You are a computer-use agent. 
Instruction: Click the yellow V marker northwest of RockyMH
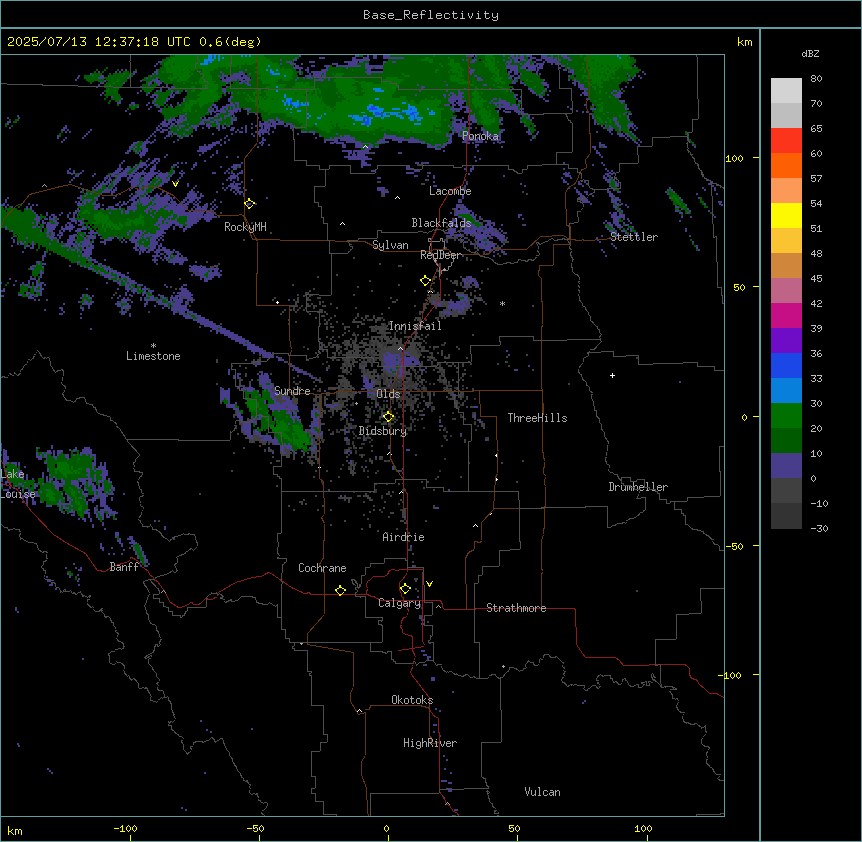(175, 184)
